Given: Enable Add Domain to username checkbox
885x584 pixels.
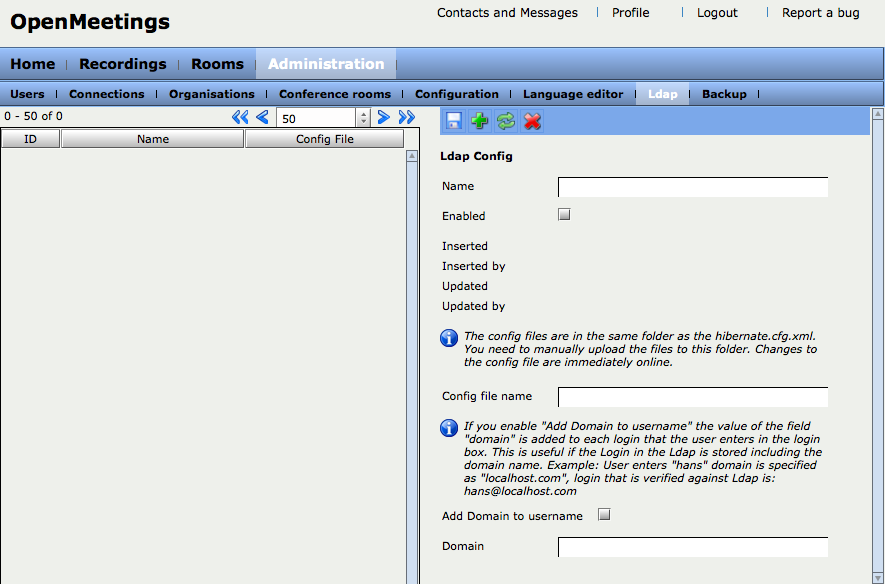Looking at the screenshot, I should (604, 515).
